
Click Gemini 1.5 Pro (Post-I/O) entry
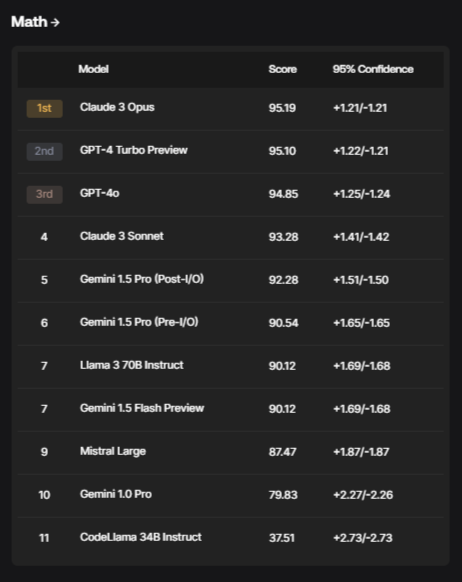point(142,279)
